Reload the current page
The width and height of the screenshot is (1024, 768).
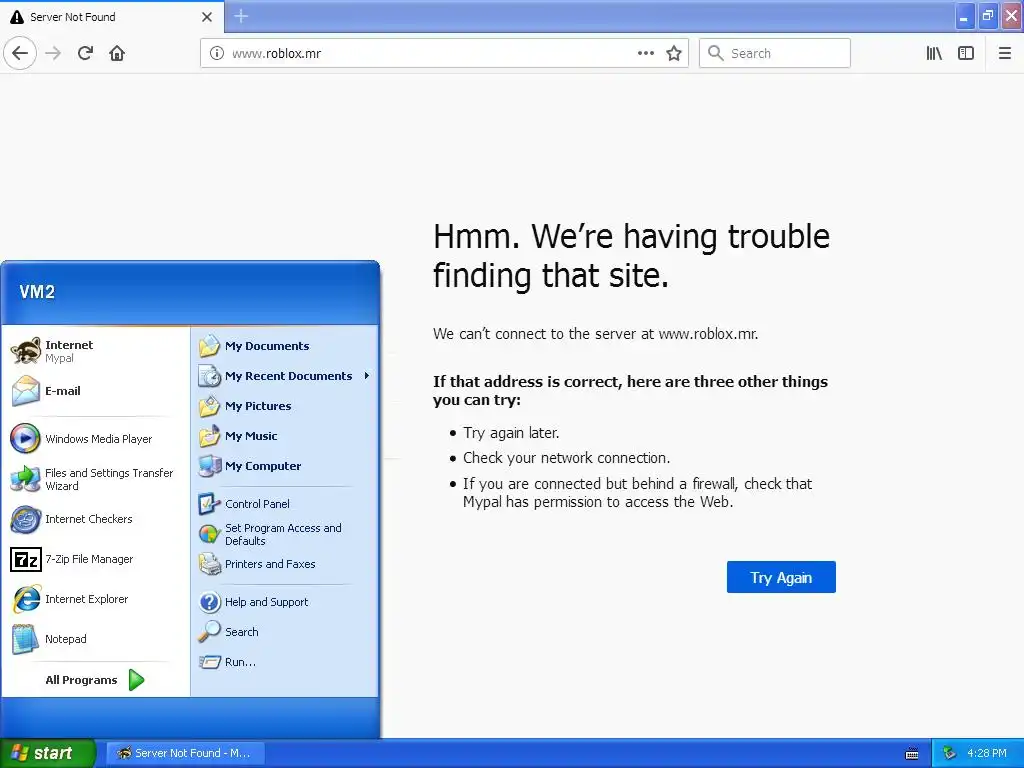click(x=85, y=53)
